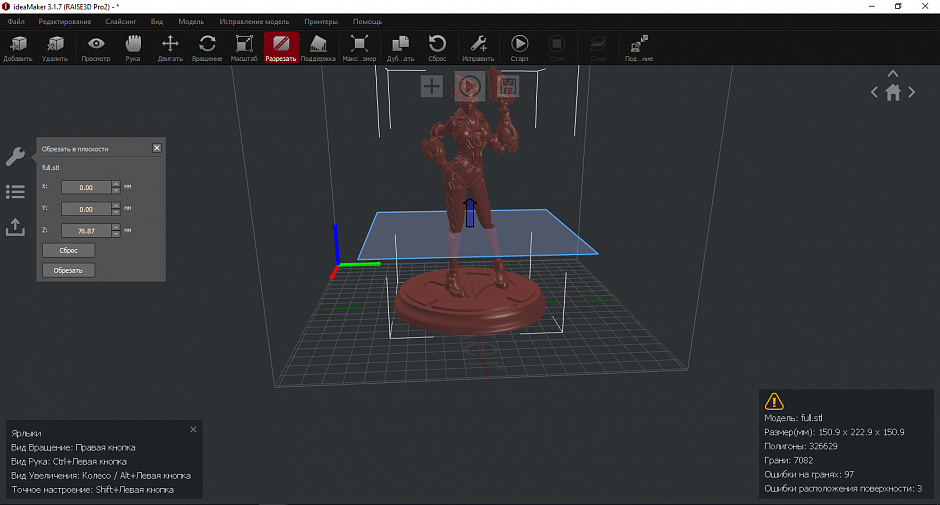Click the full.stl label in cut panel
Screen dimensions: 940x505
[x=51, y=167]
